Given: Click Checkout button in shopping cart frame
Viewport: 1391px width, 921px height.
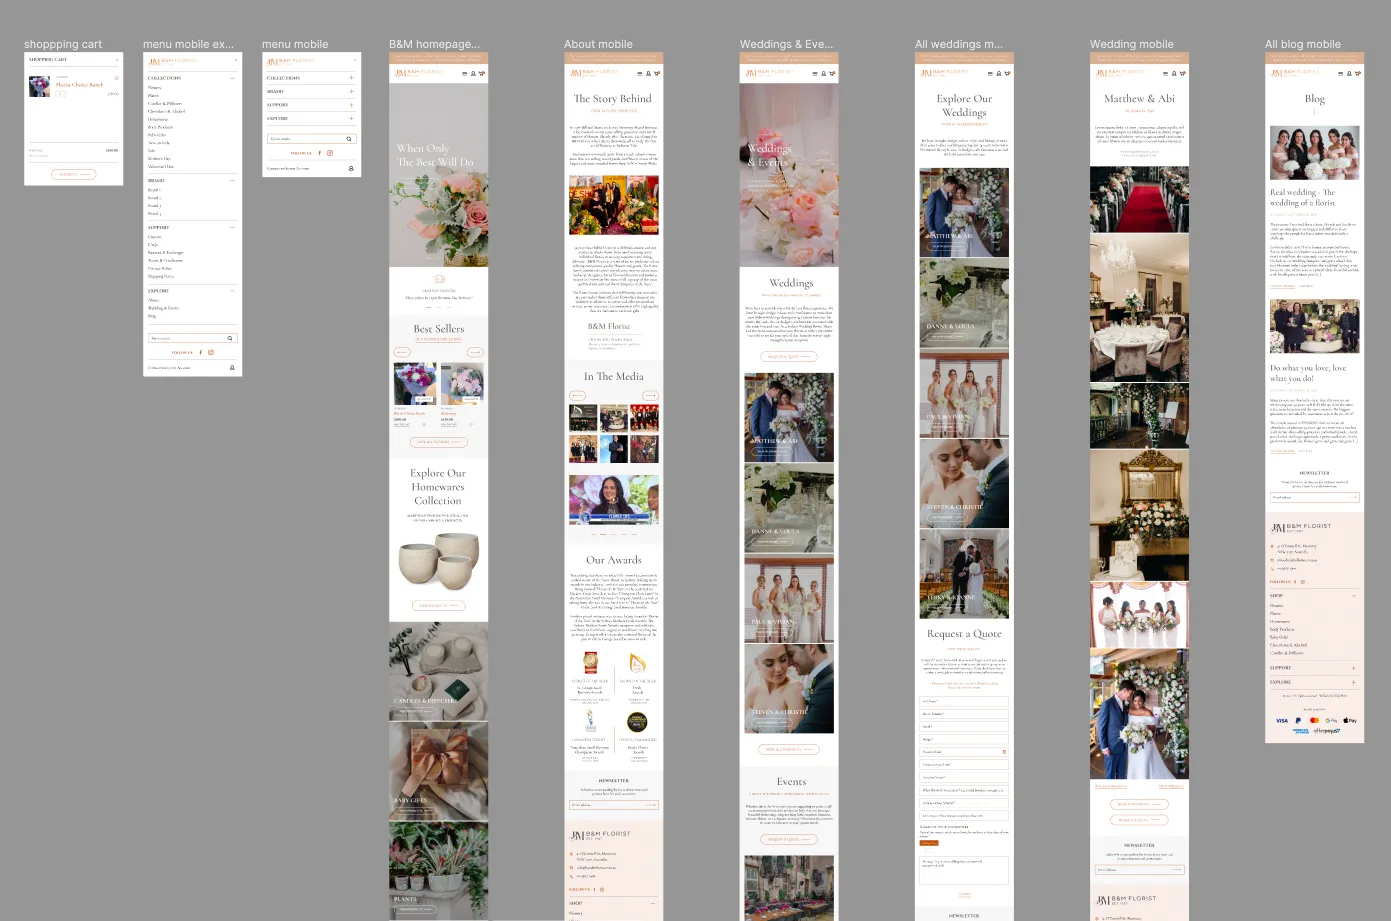Looking at the screenshot, I should pos(74,174).
